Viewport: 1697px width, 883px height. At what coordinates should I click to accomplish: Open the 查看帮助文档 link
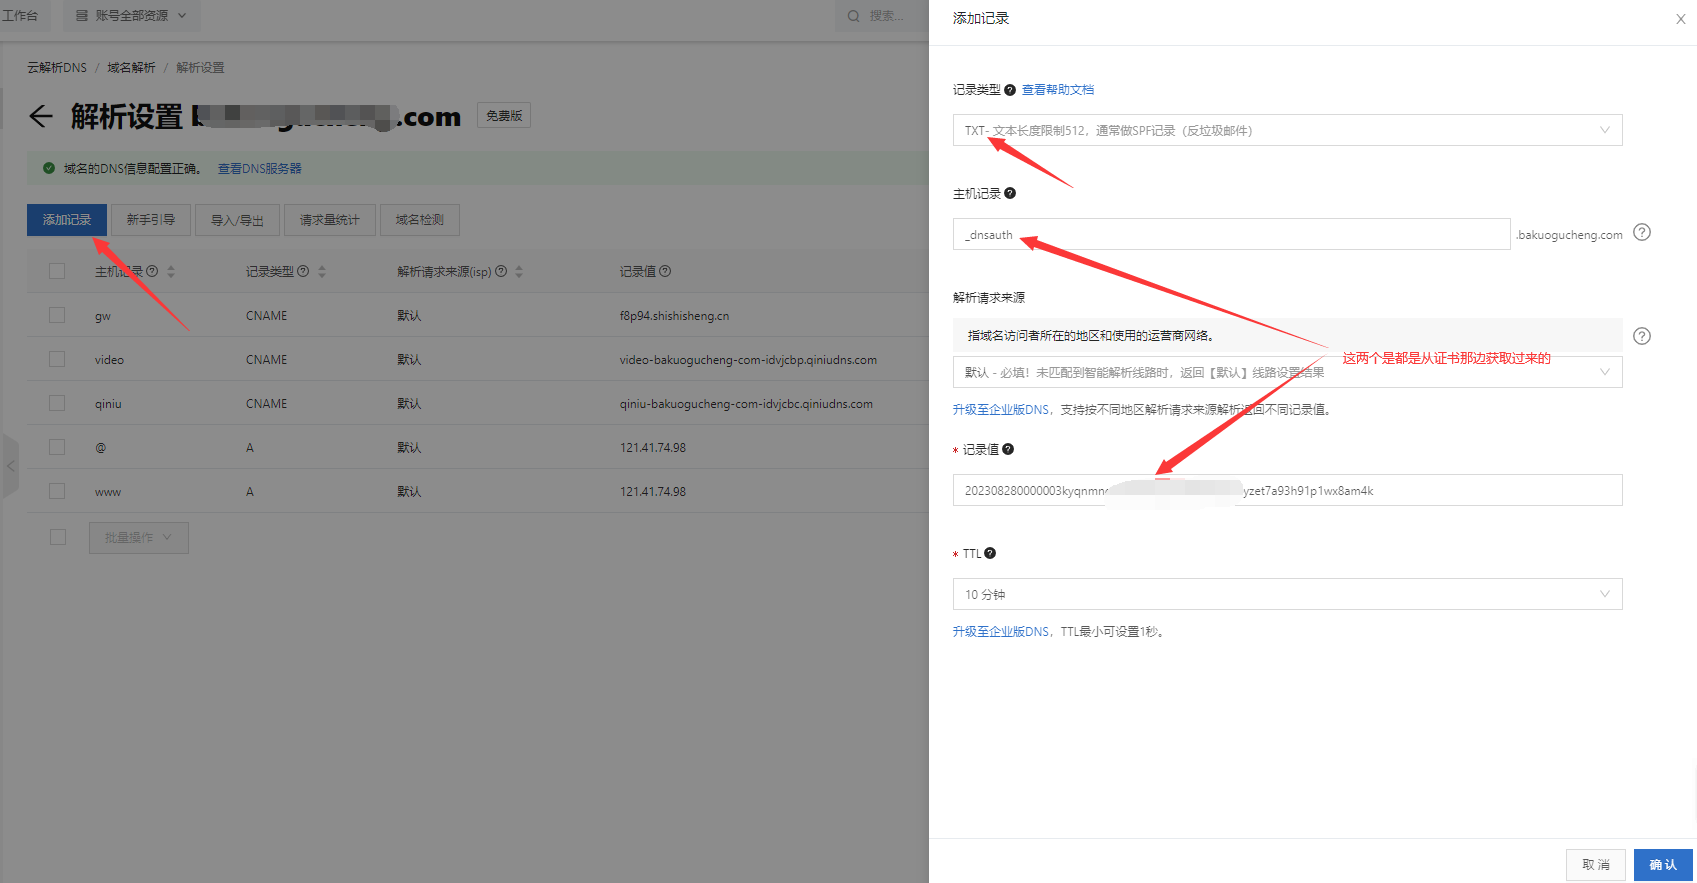point(1057,90)
